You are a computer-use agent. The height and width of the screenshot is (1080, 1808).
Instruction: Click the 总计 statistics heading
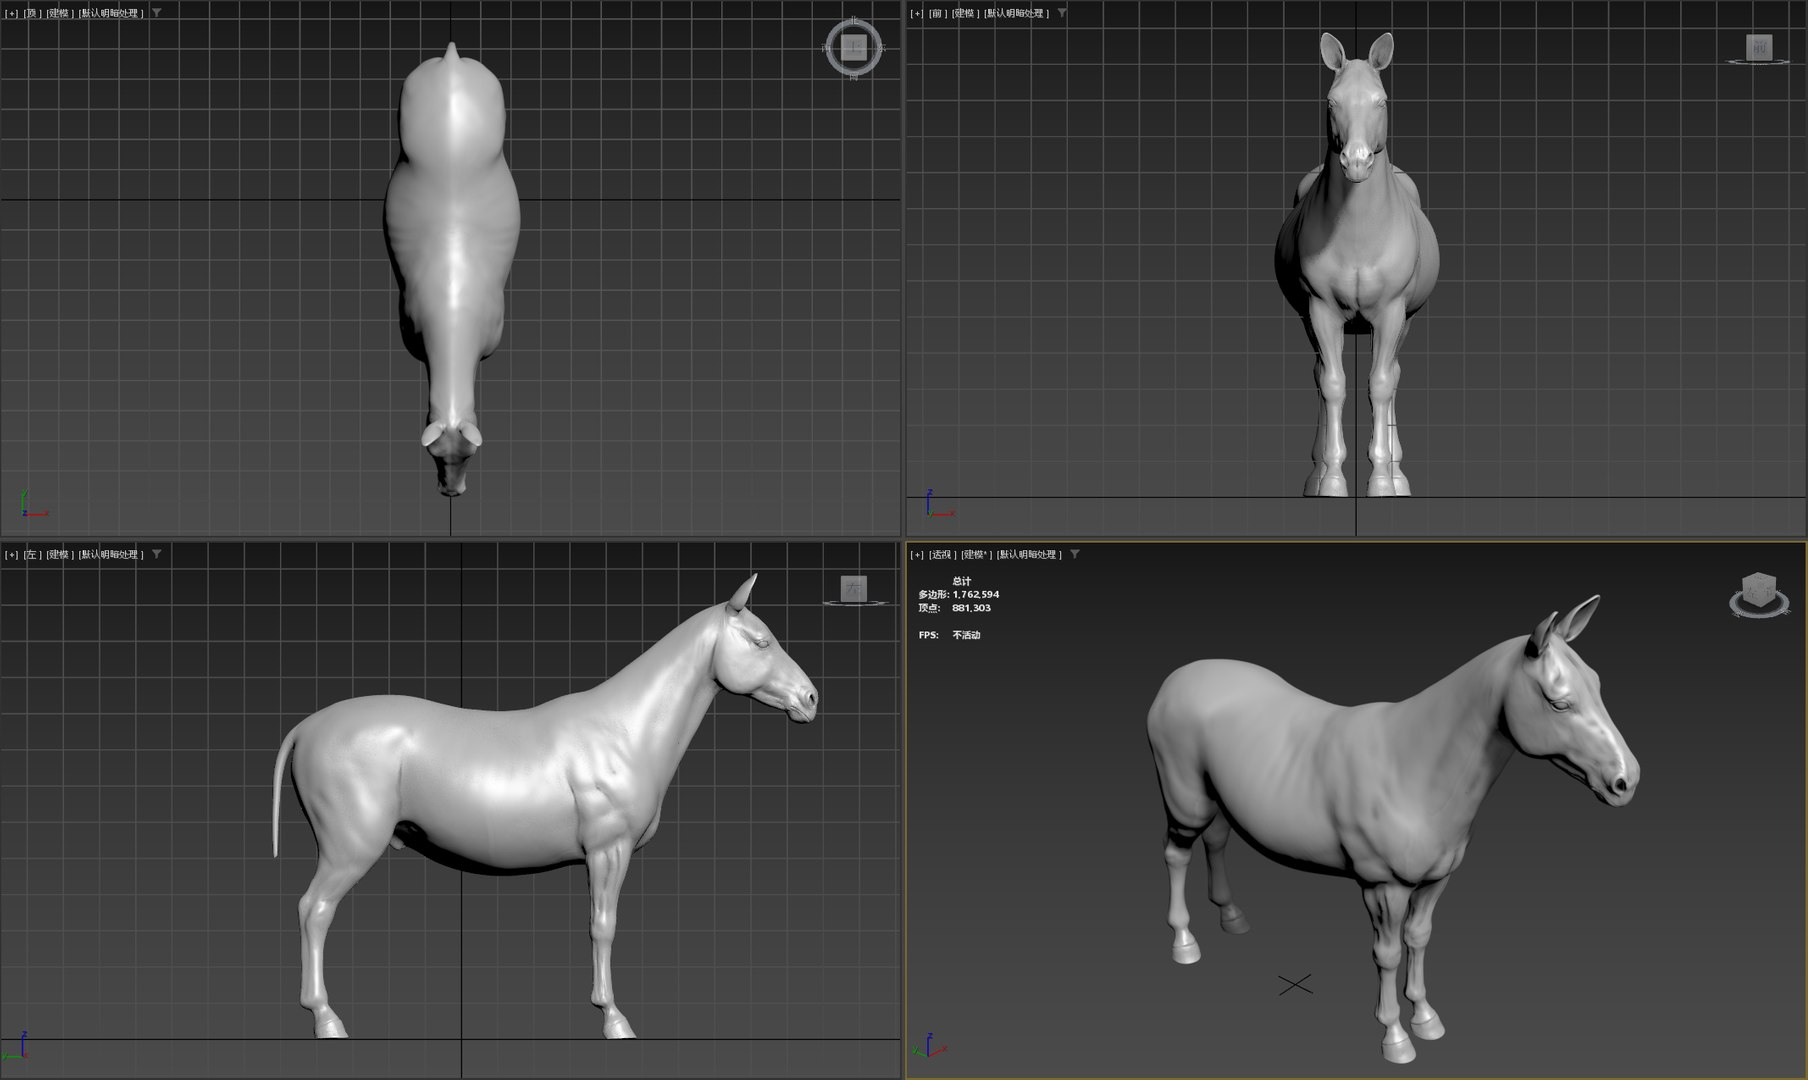coord(961,581)
